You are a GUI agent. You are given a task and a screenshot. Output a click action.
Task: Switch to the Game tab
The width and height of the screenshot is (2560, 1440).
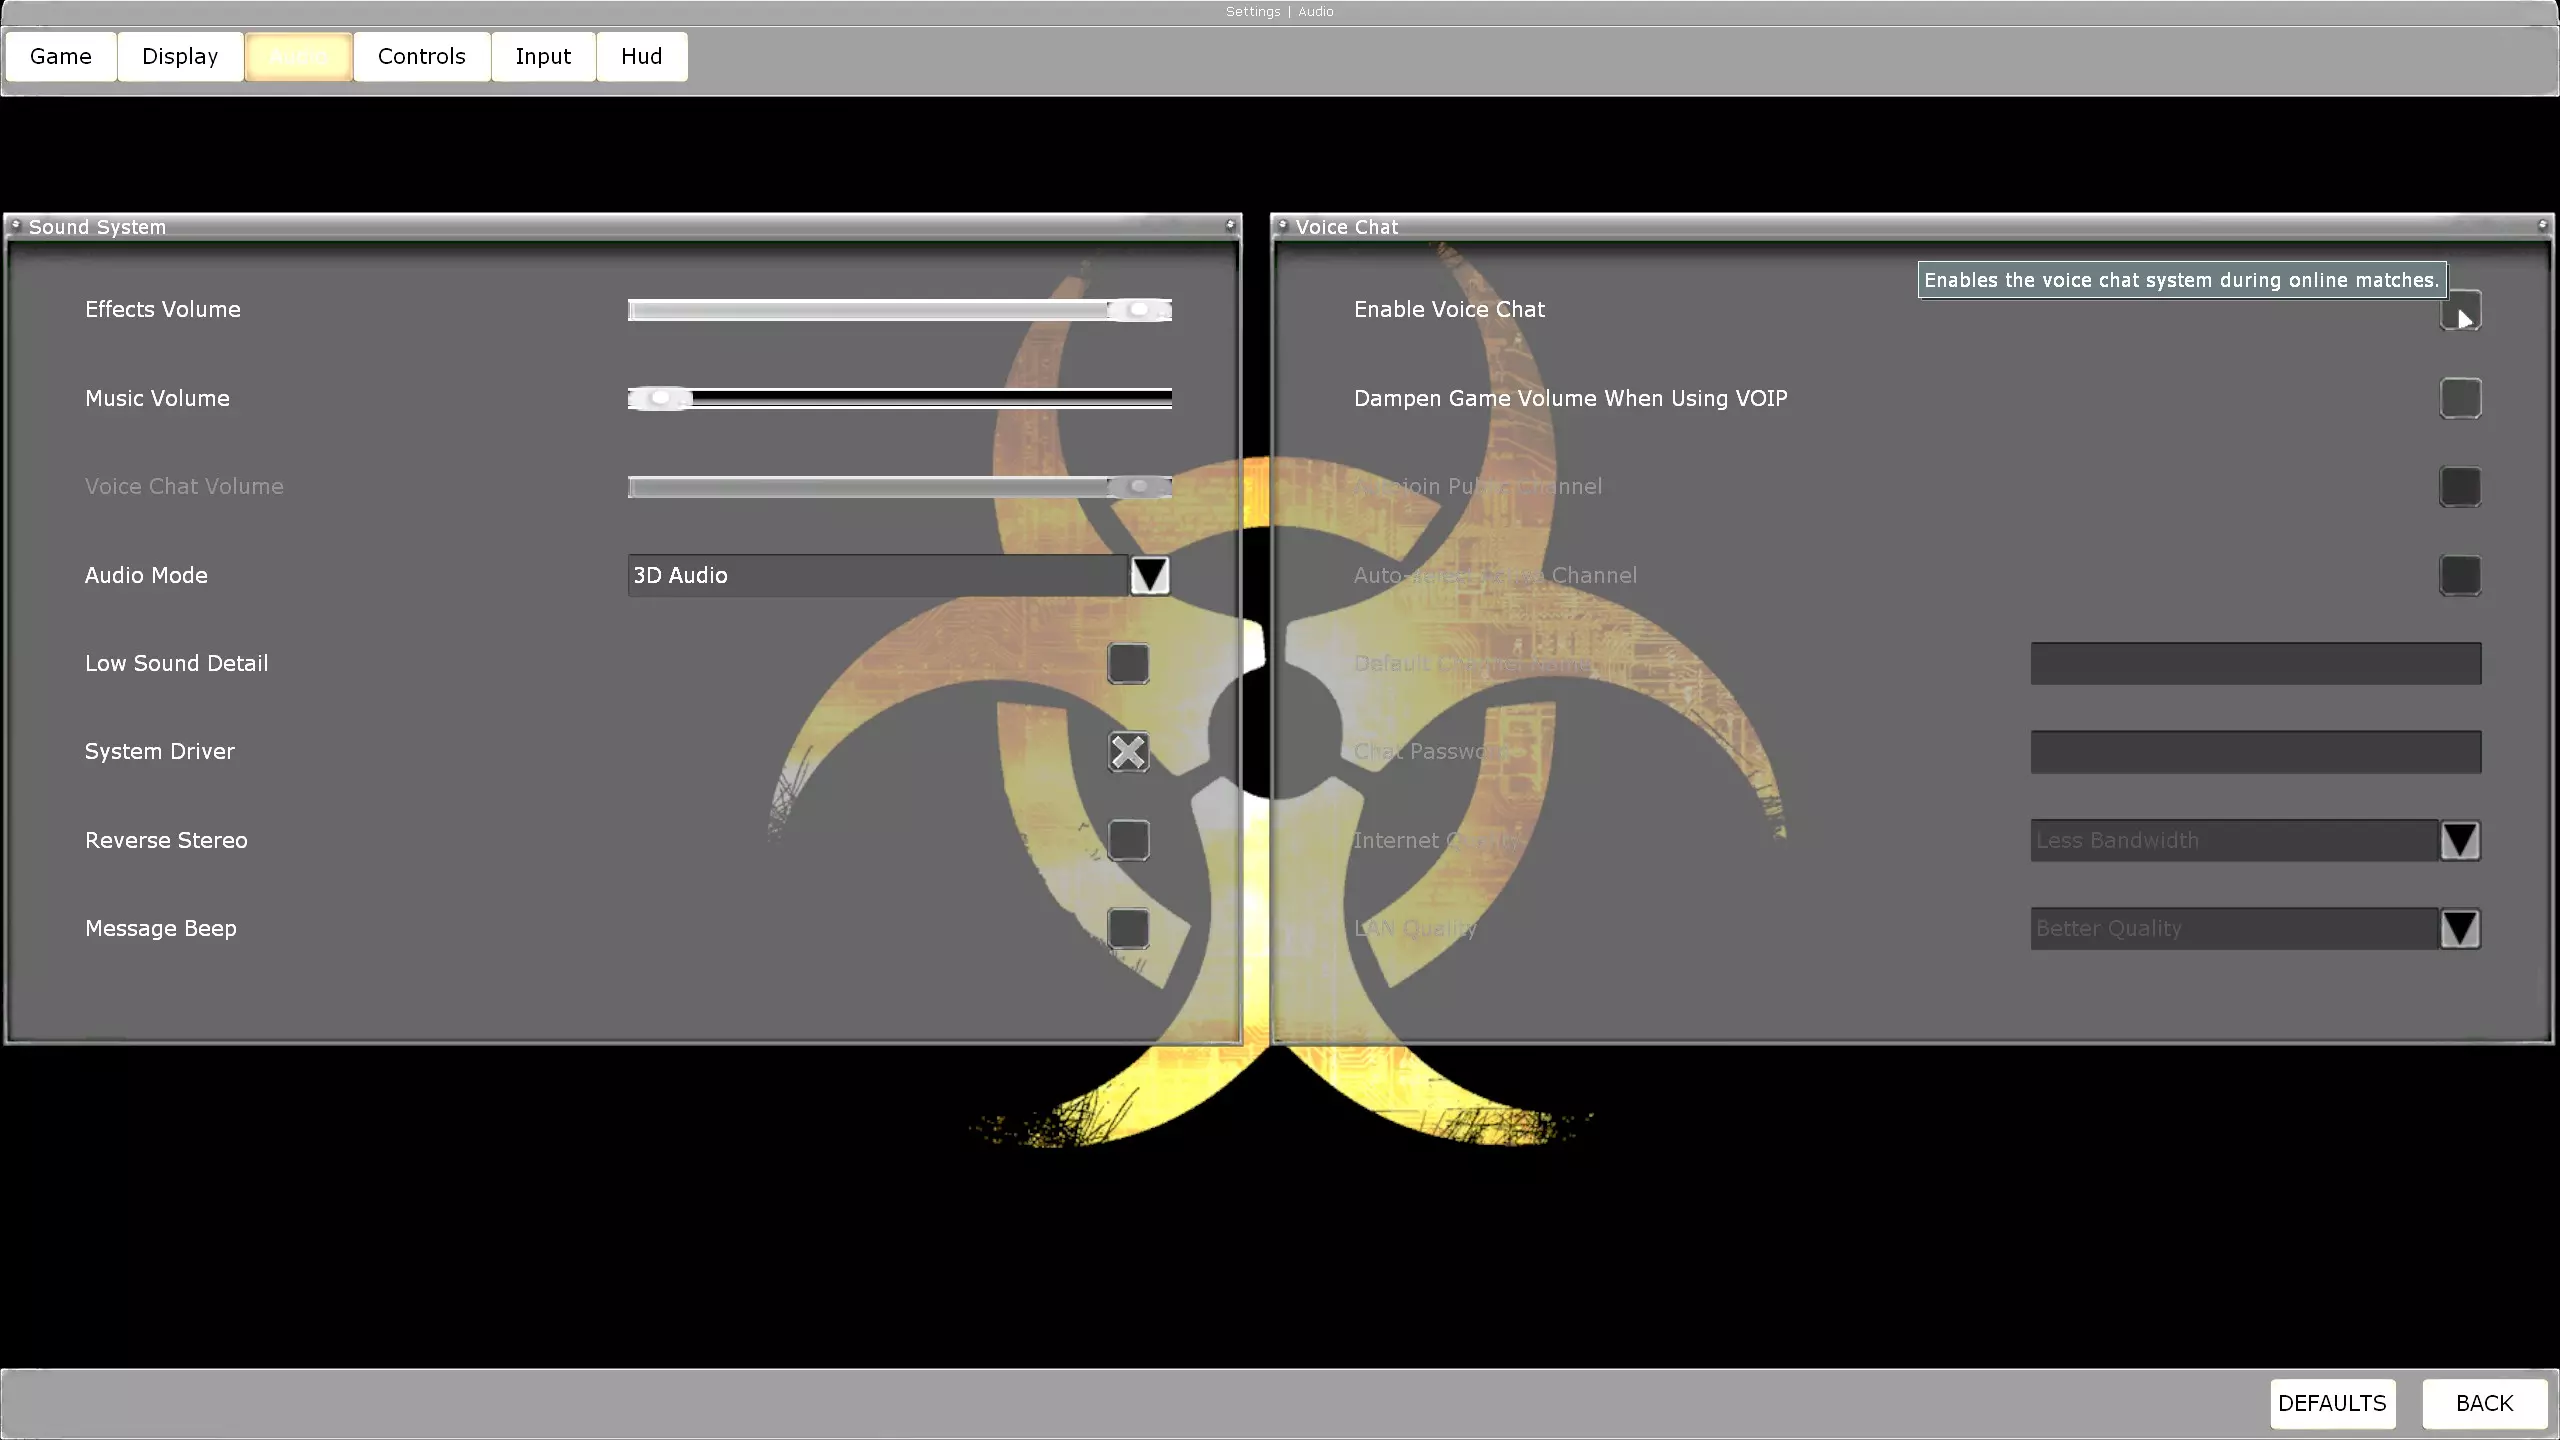pyautogui.click(x=61, y=56)
